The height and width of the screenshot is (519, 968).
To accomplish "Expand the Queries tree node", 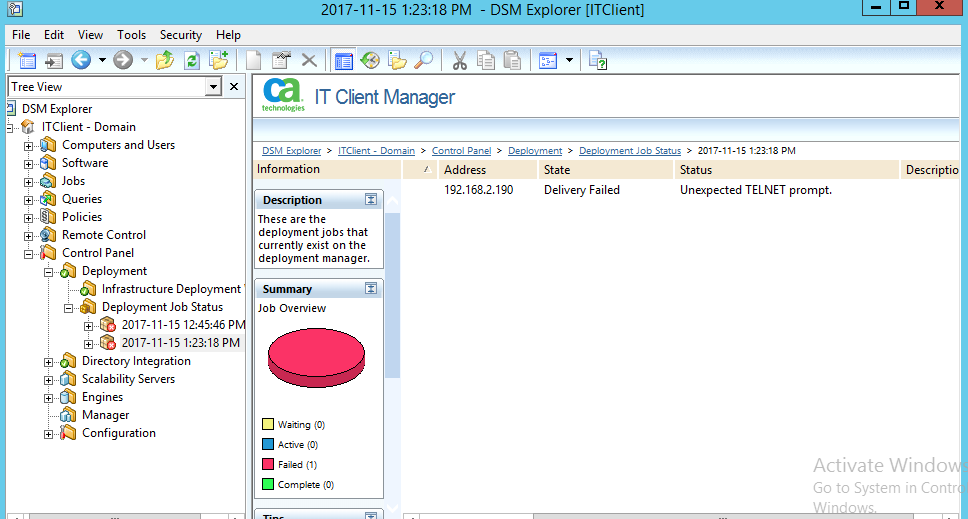I will click(28, 200).
